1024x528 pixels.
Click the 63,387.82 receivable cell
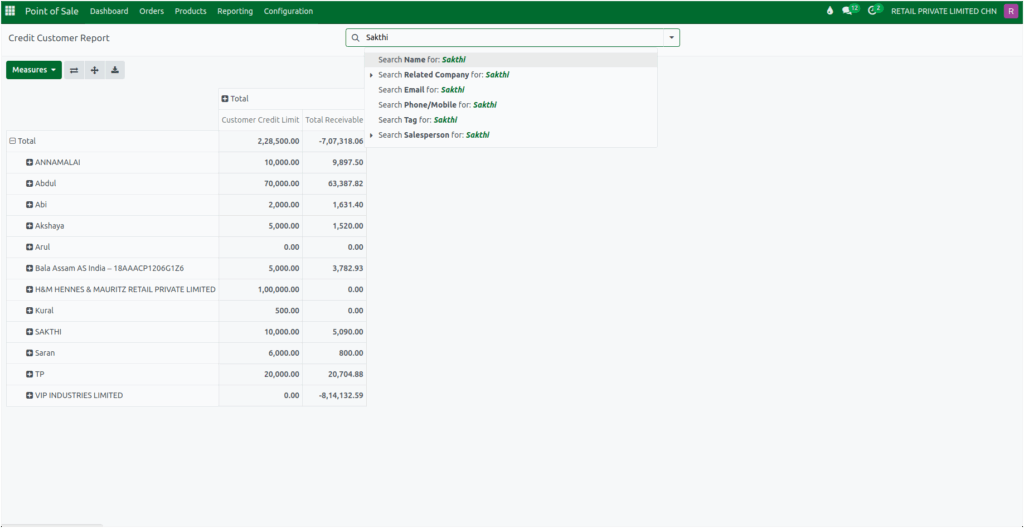[x=334, y=184]
